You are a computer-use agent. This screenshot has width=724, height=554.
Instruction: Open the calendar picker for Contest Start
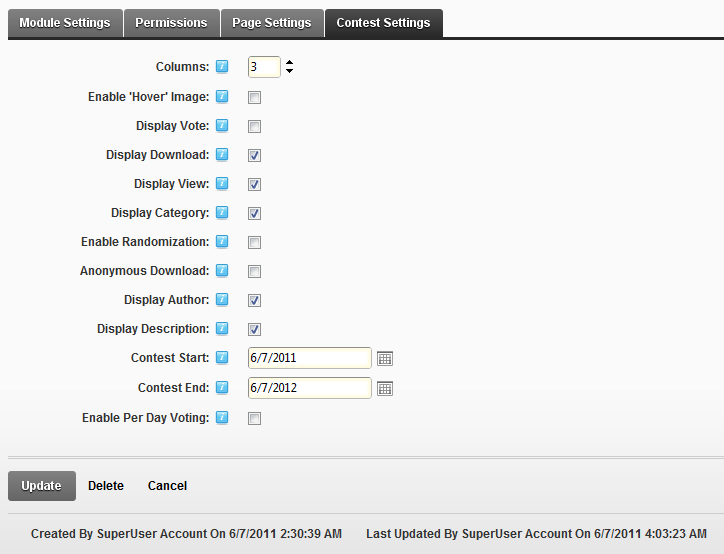[x=385, y=359]
